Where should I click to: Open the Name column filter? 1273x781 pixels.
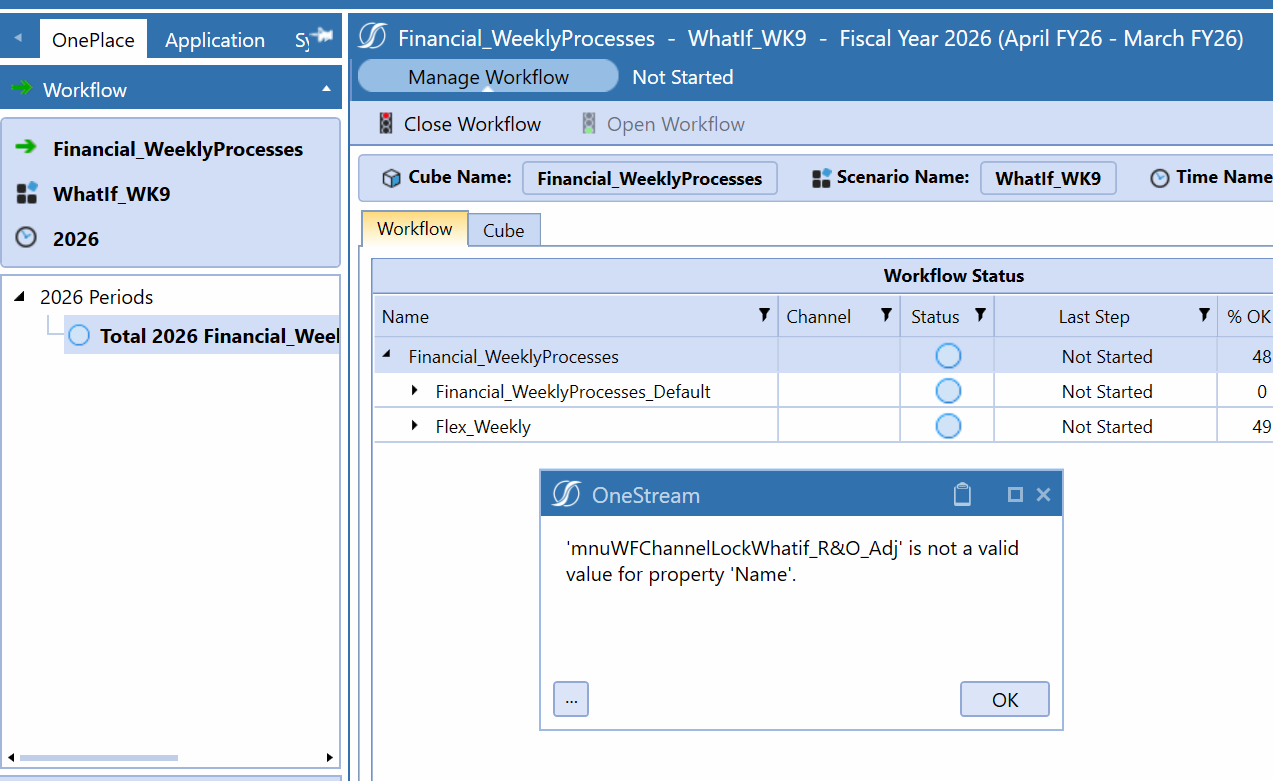[765, 315]
